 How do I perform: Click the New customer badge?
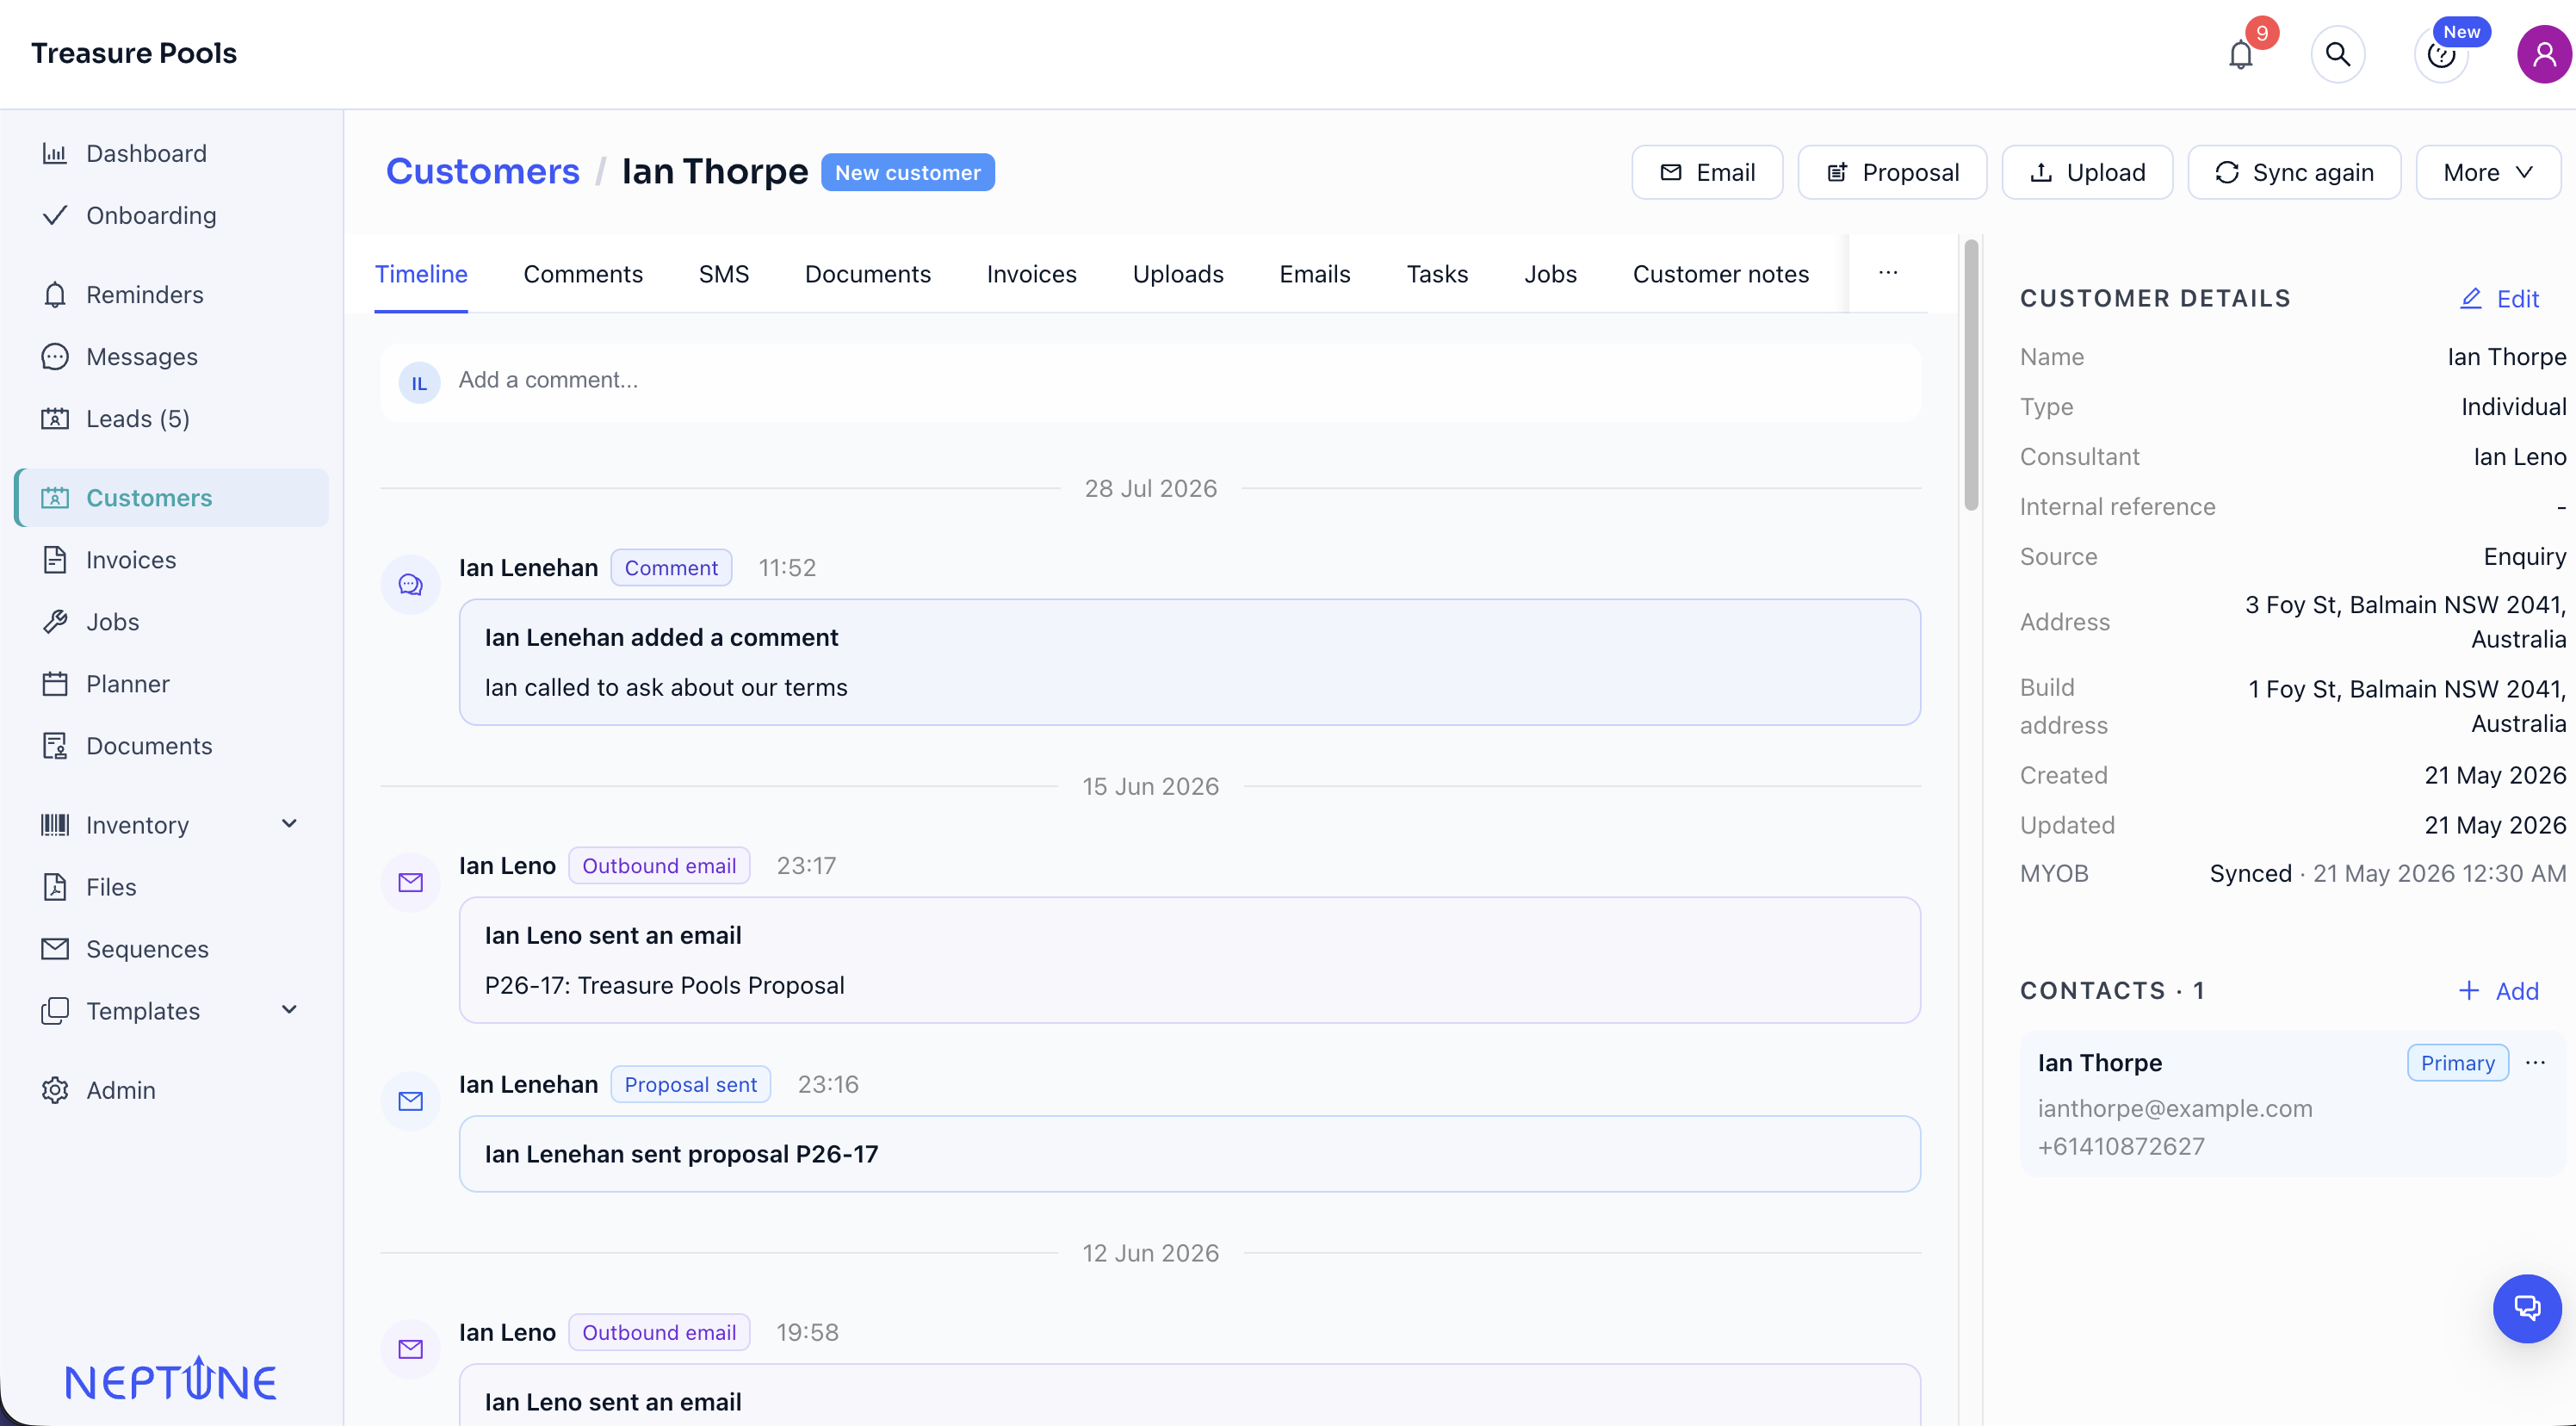pos(907,172)
